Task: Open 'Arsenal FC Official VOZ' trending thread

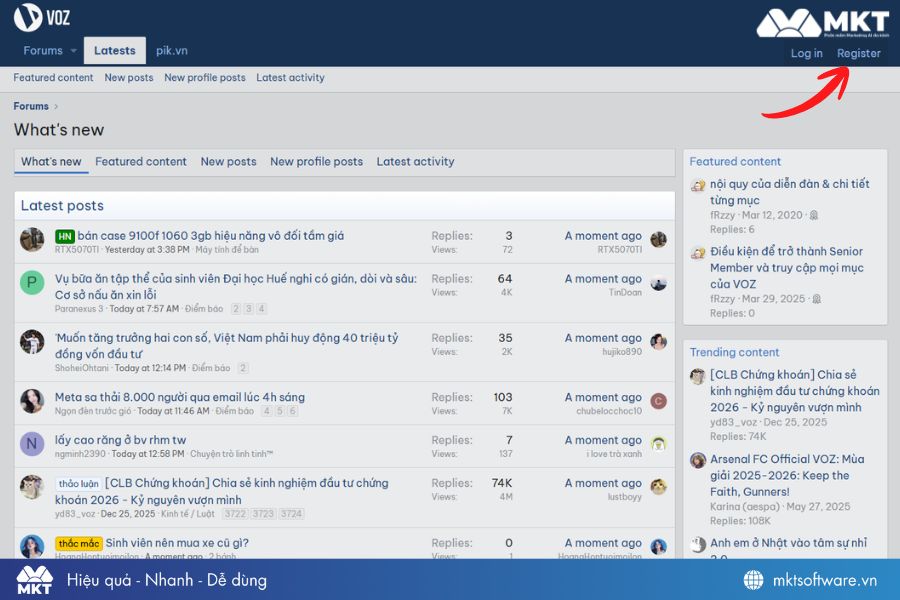Action: 787,475
